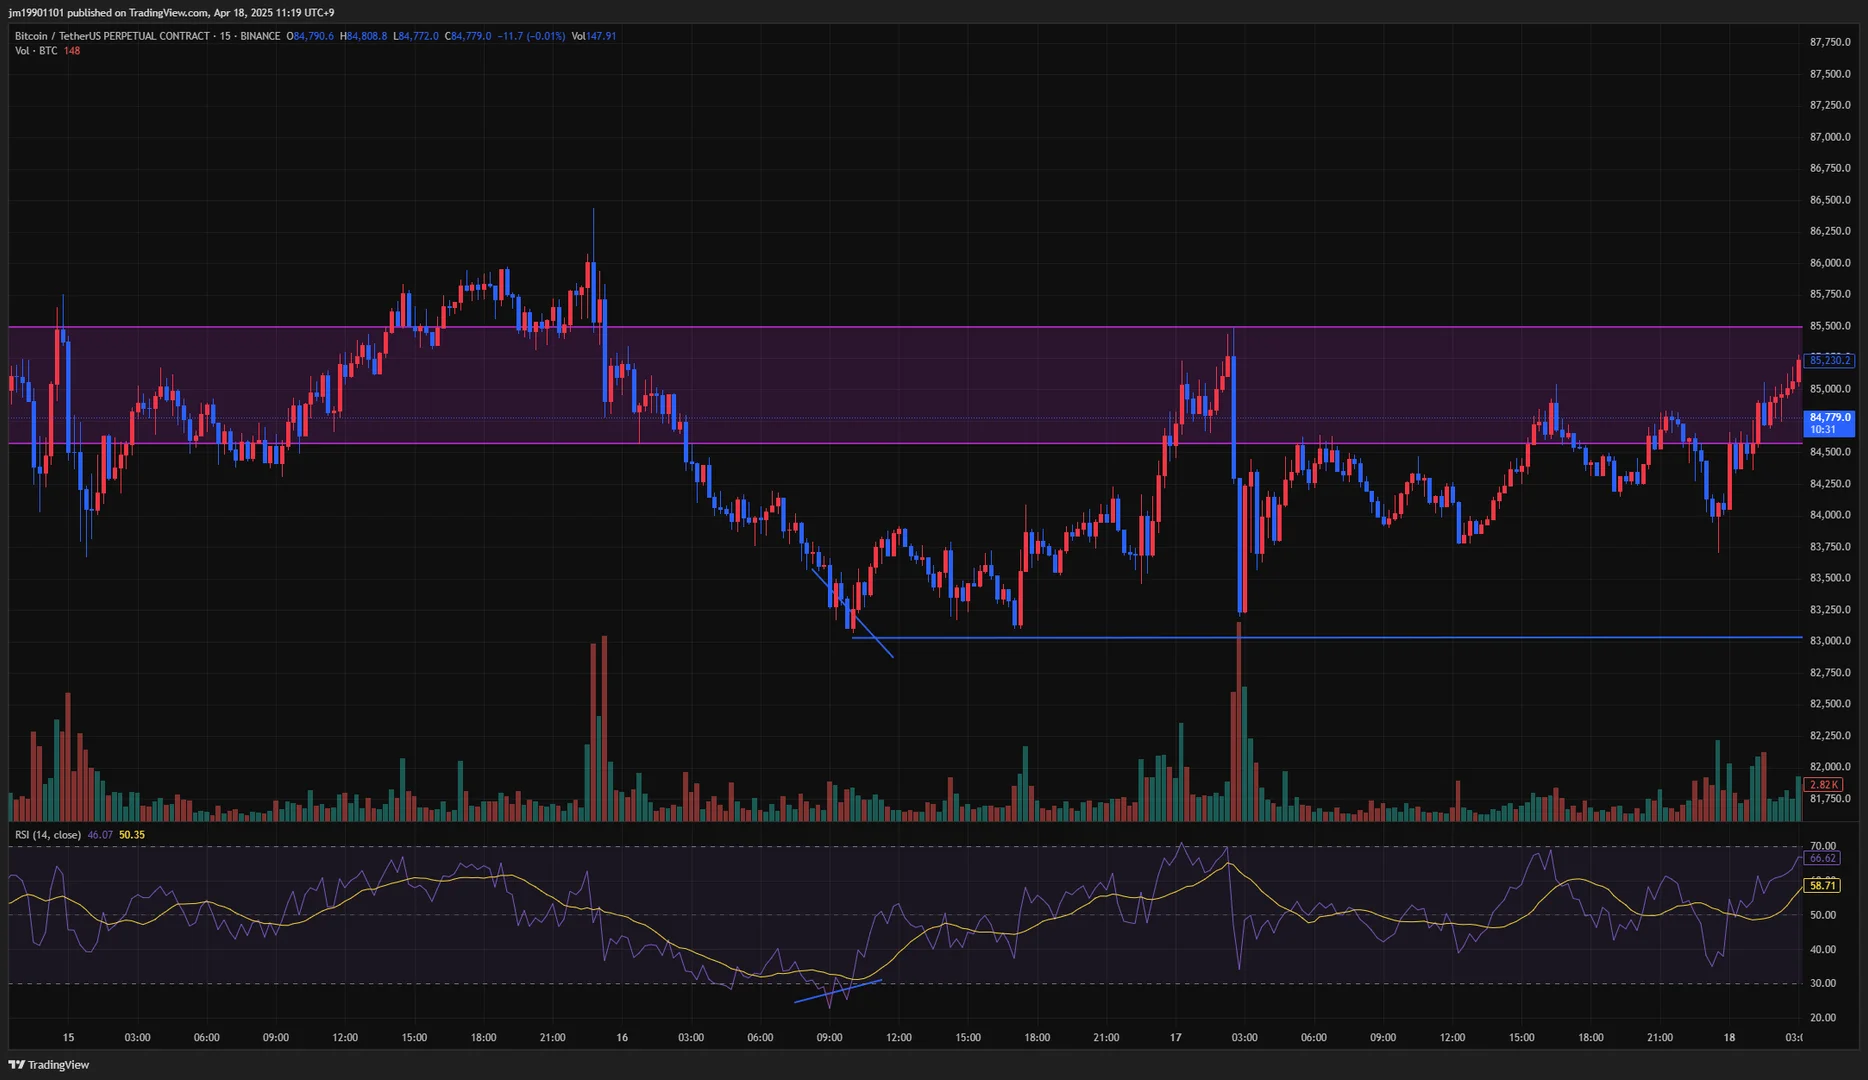The height and width of the screenshot is (1080, 1868).
Task: Click the '83,500.0' price axis label
Action: click(x=1830, y=578)
